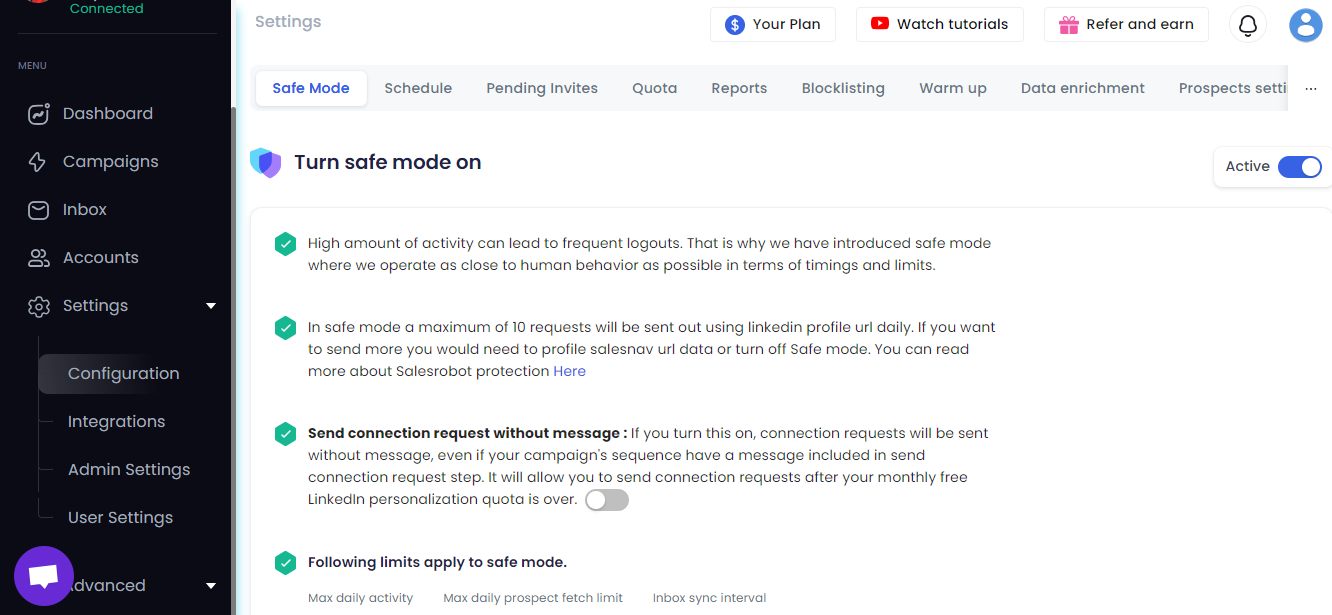This screenshot has height=615, width=1332.
Task: Switch to the Schedule tab
Action: pos(418,88)
